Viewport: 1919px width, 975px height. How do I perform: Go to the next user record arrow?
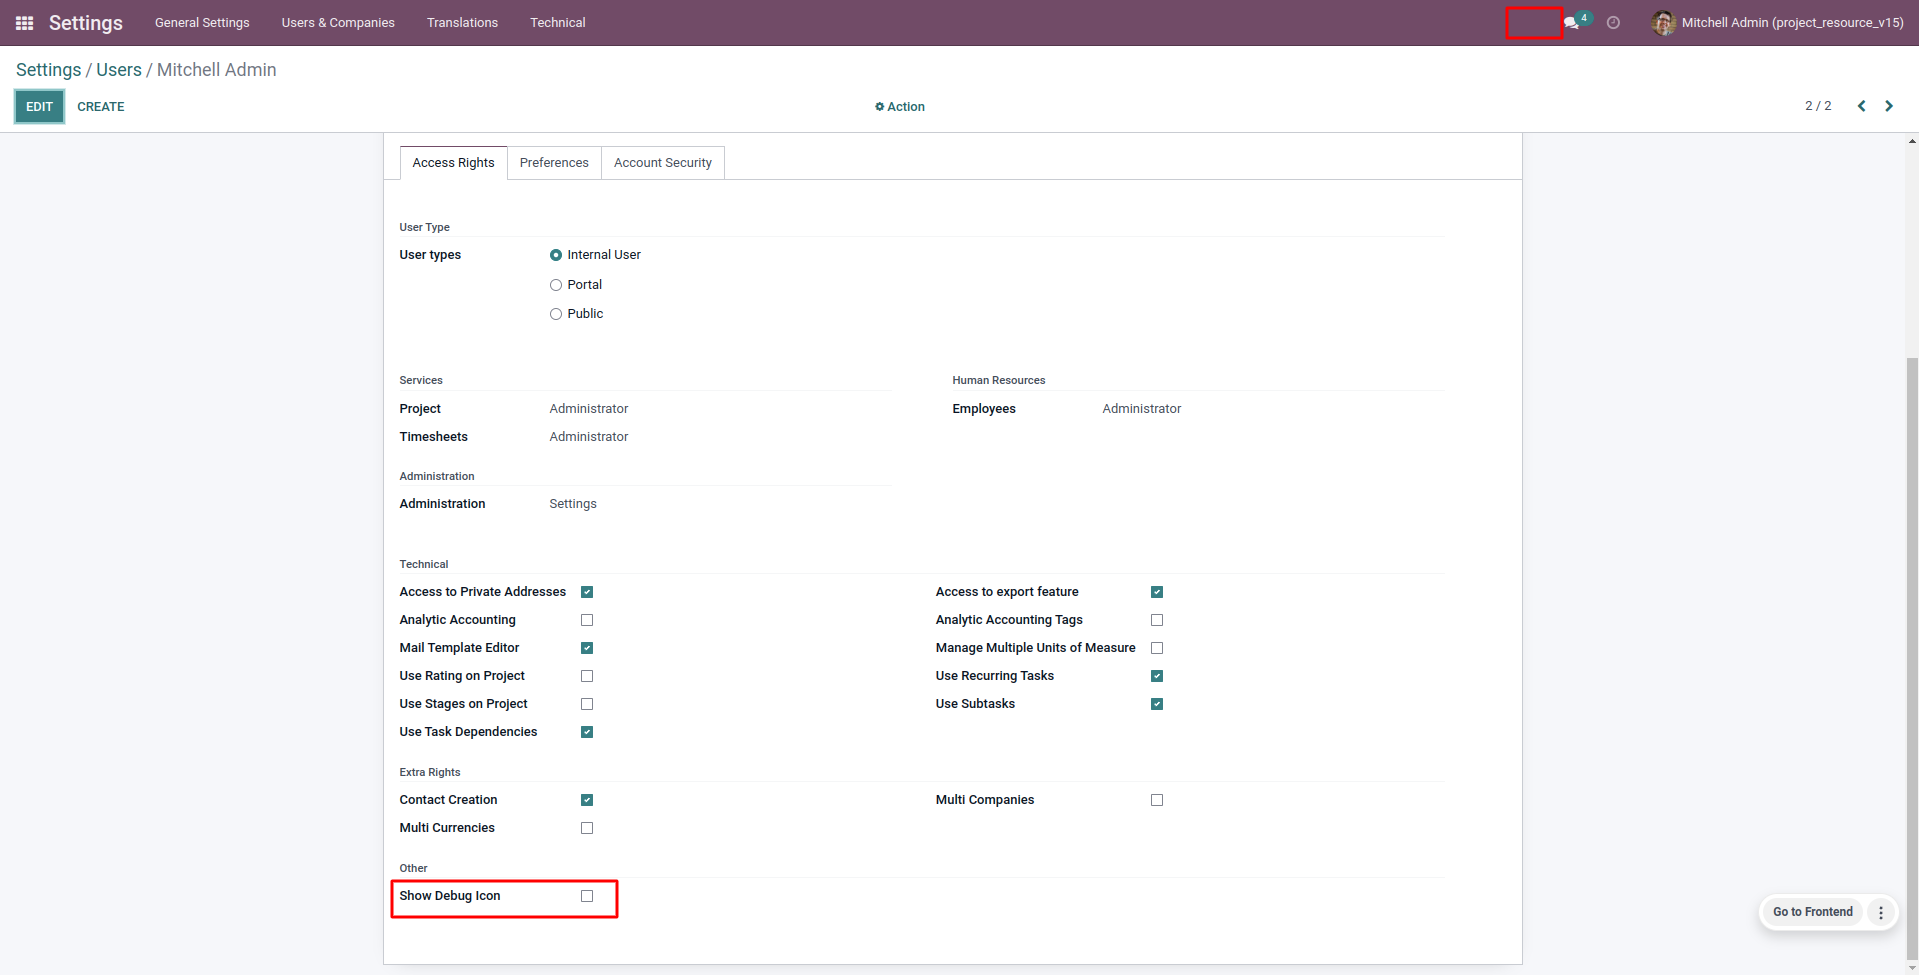[x=1889, y=106]
